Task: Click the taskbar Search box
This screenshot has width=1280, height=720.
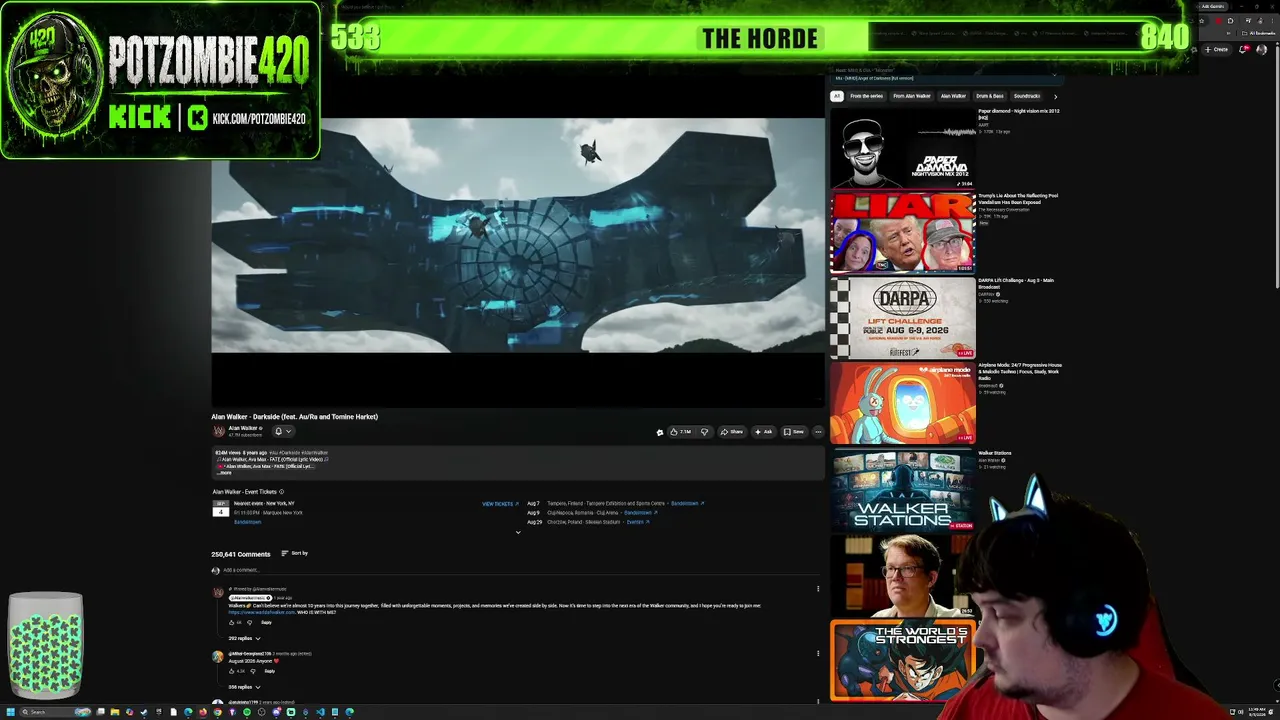Action: pos(54,712)
